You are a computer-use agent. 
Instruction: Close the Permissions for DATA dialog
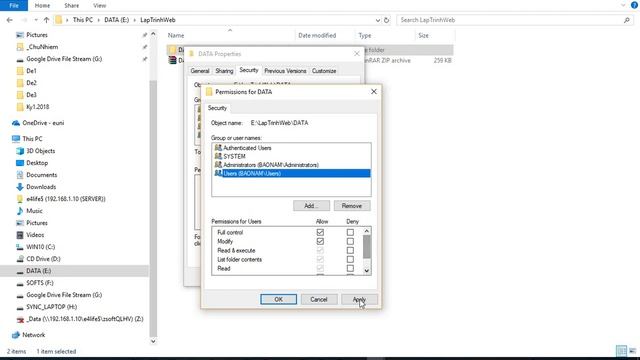[373, 91]
